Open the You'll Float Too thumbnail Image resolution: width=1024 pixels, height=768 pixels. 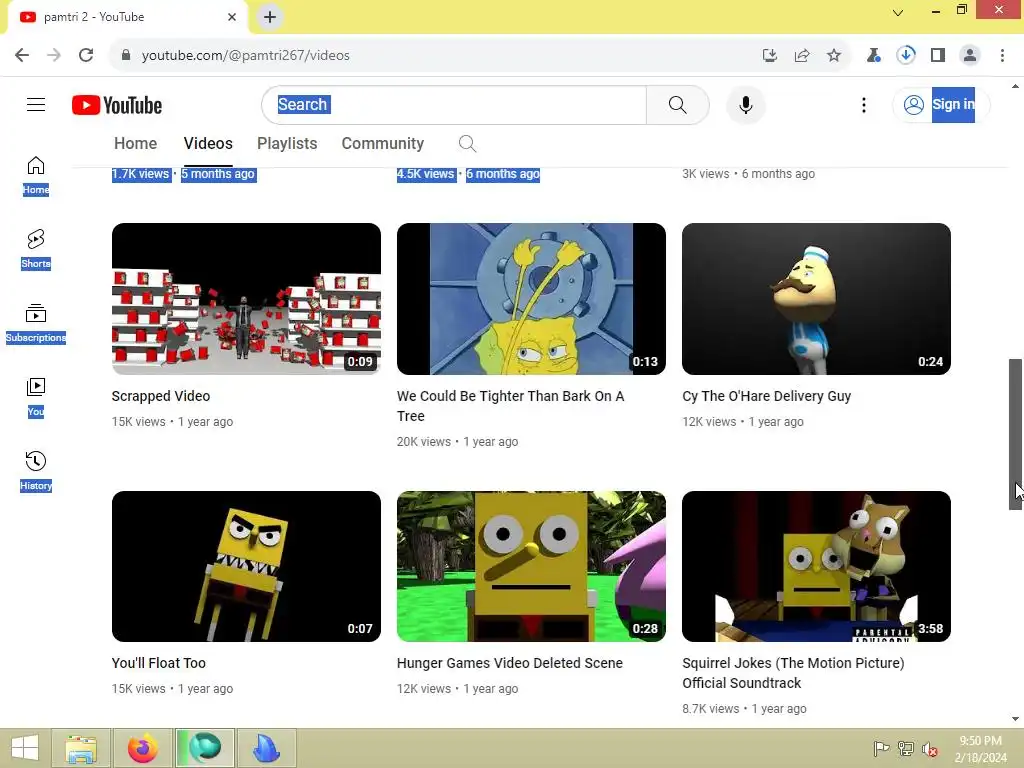246,566
